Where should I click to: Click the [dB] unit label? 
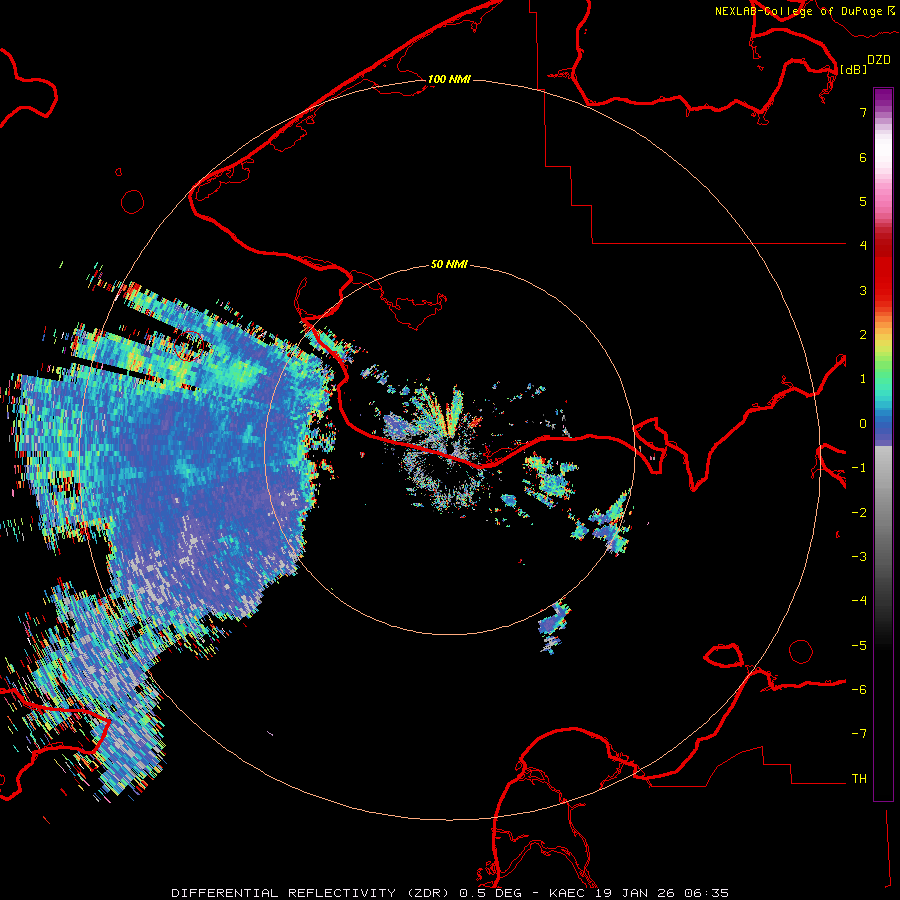tap(853, 69)
